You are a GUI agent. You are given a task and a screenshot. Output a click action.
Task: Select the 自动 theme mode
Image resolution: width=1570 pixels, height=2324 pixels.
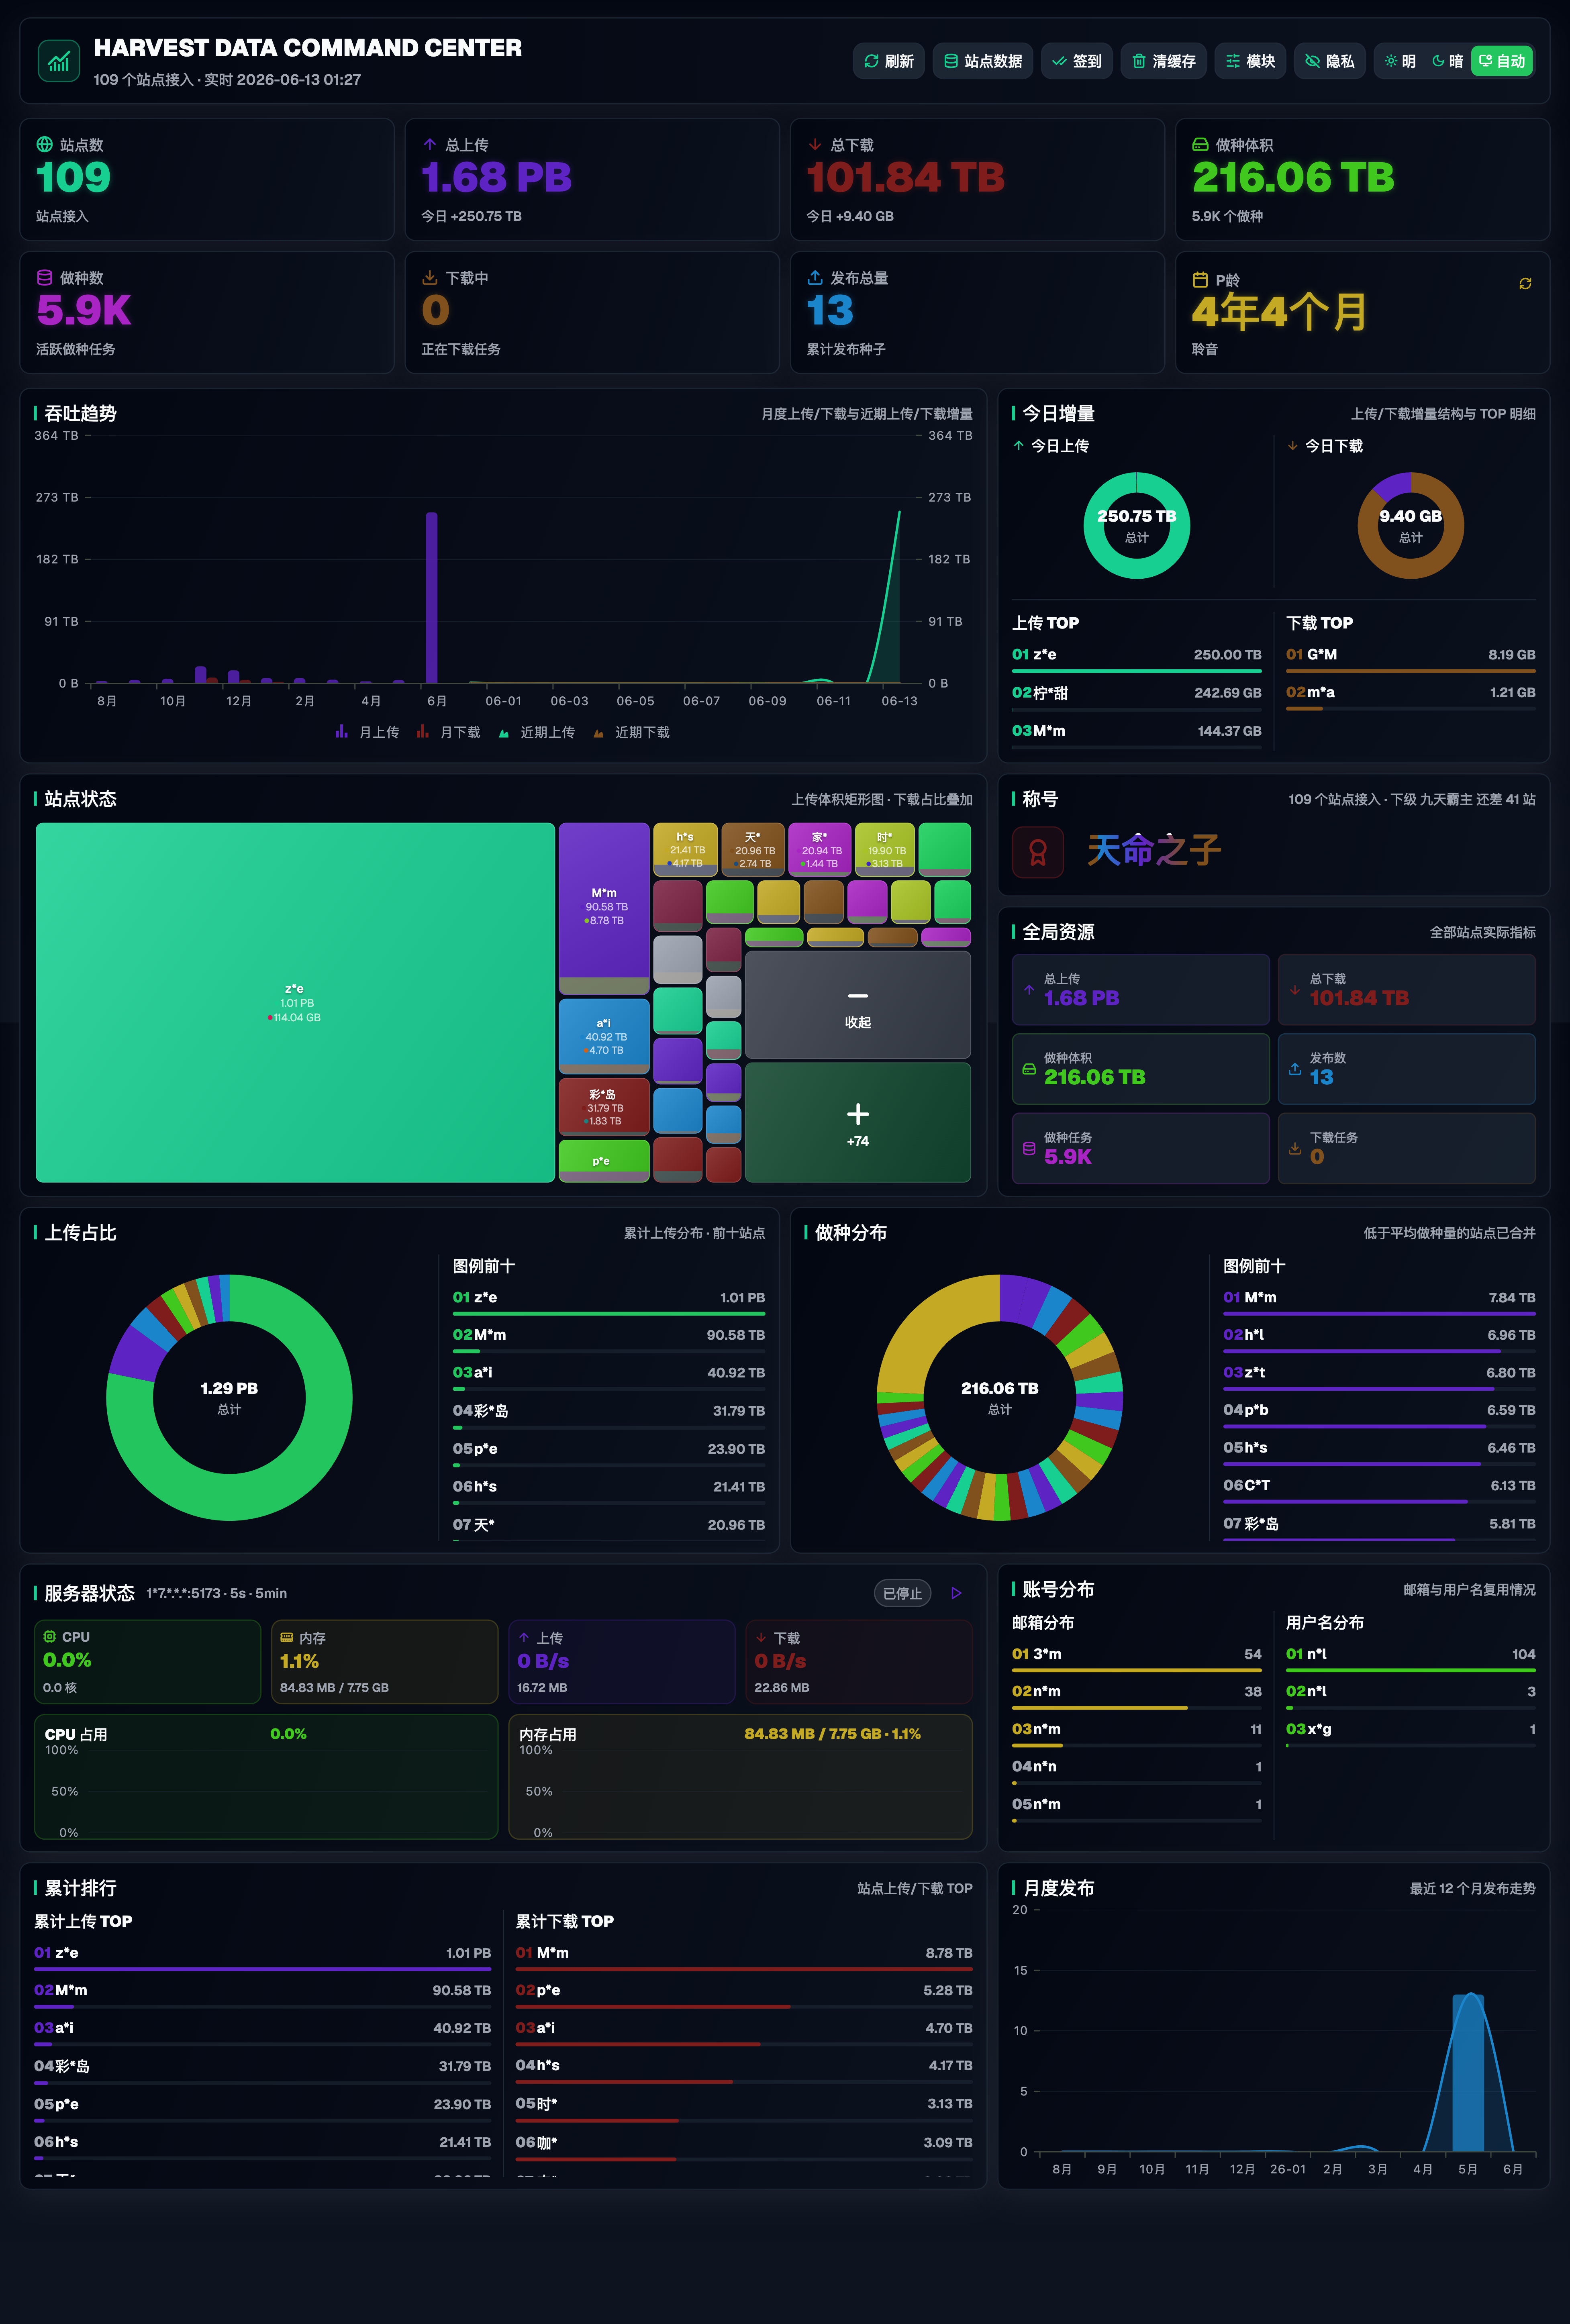point(1502,61)
